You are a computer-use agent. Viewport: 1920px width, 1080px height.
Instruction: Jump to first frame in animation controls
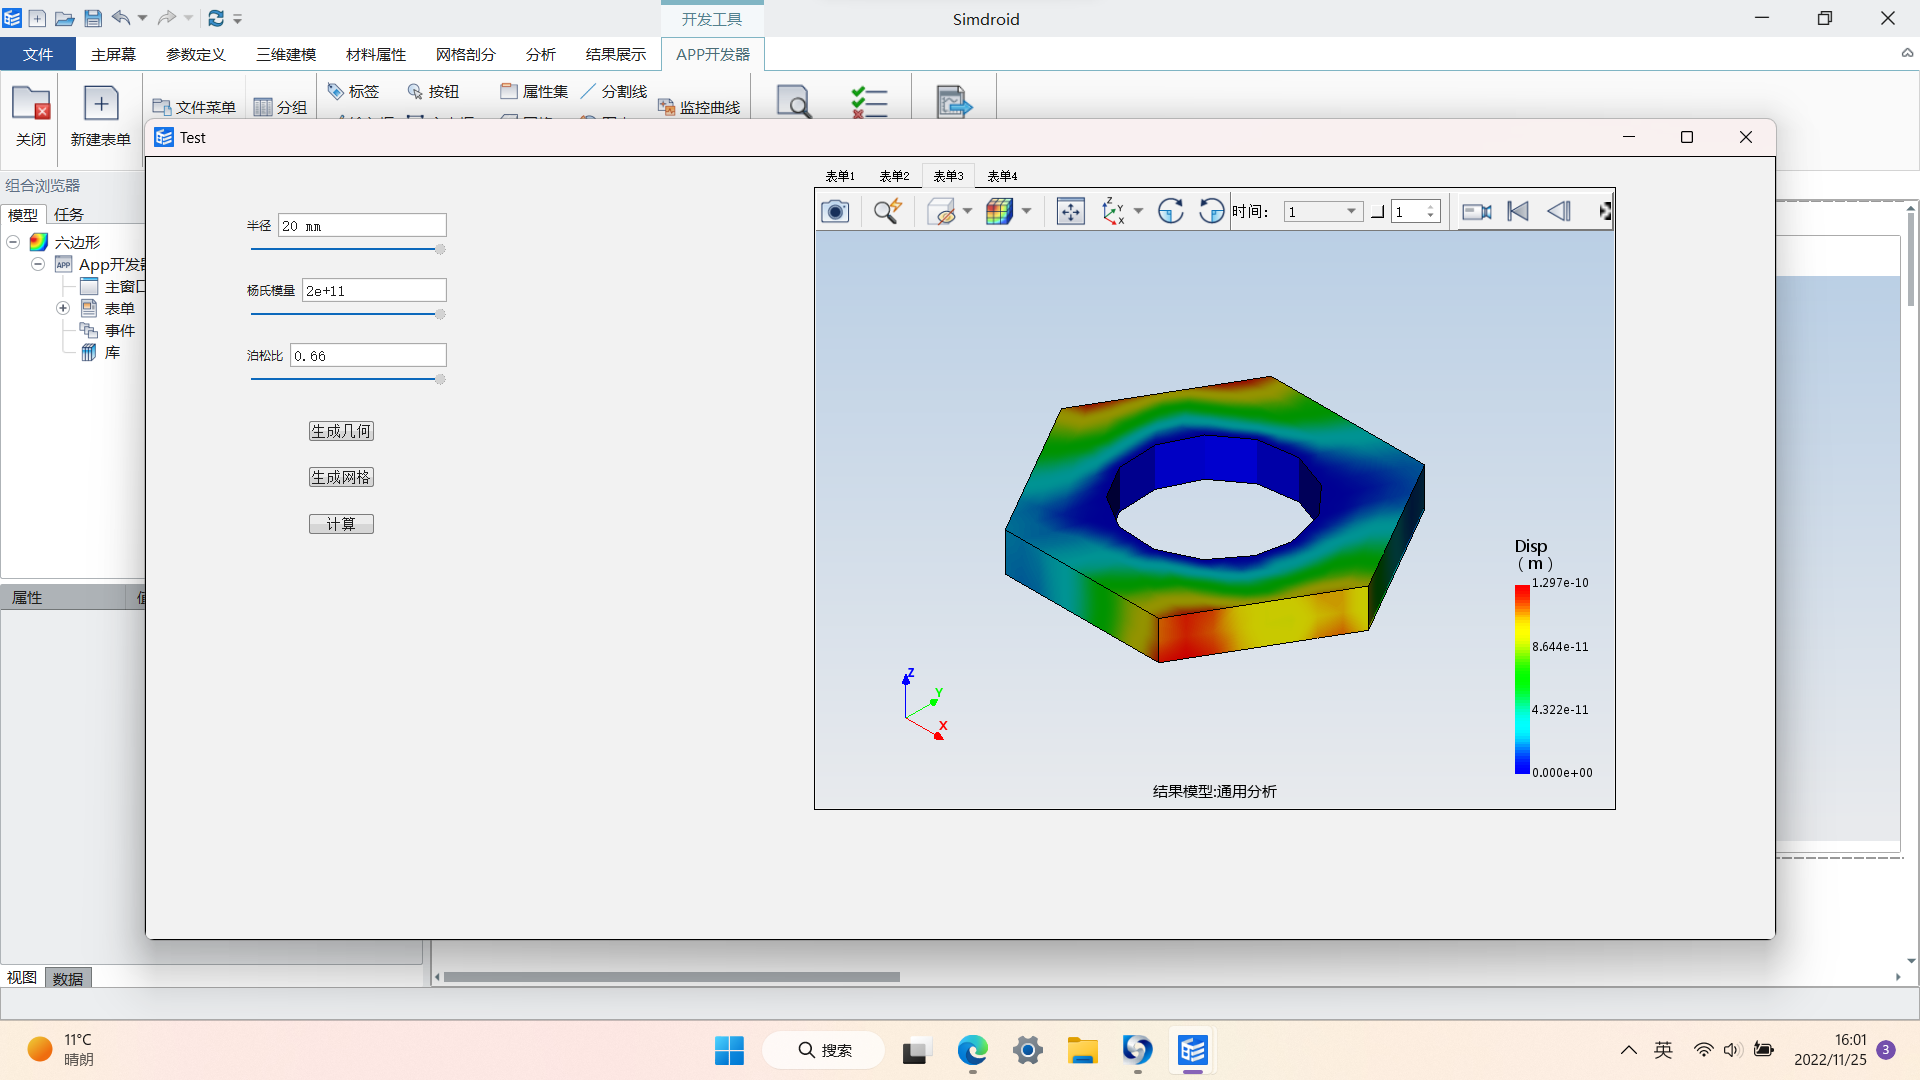pyautogui.click(x=1518, y=212)
